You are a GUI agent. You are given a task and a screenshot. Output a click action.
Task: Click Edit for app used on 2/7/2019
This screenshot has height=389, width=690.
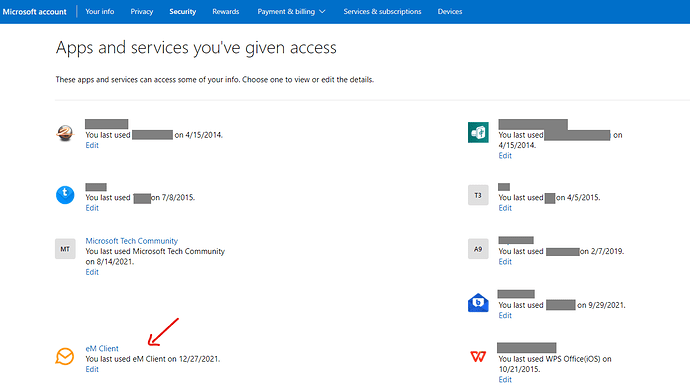(x=505, y=261)
